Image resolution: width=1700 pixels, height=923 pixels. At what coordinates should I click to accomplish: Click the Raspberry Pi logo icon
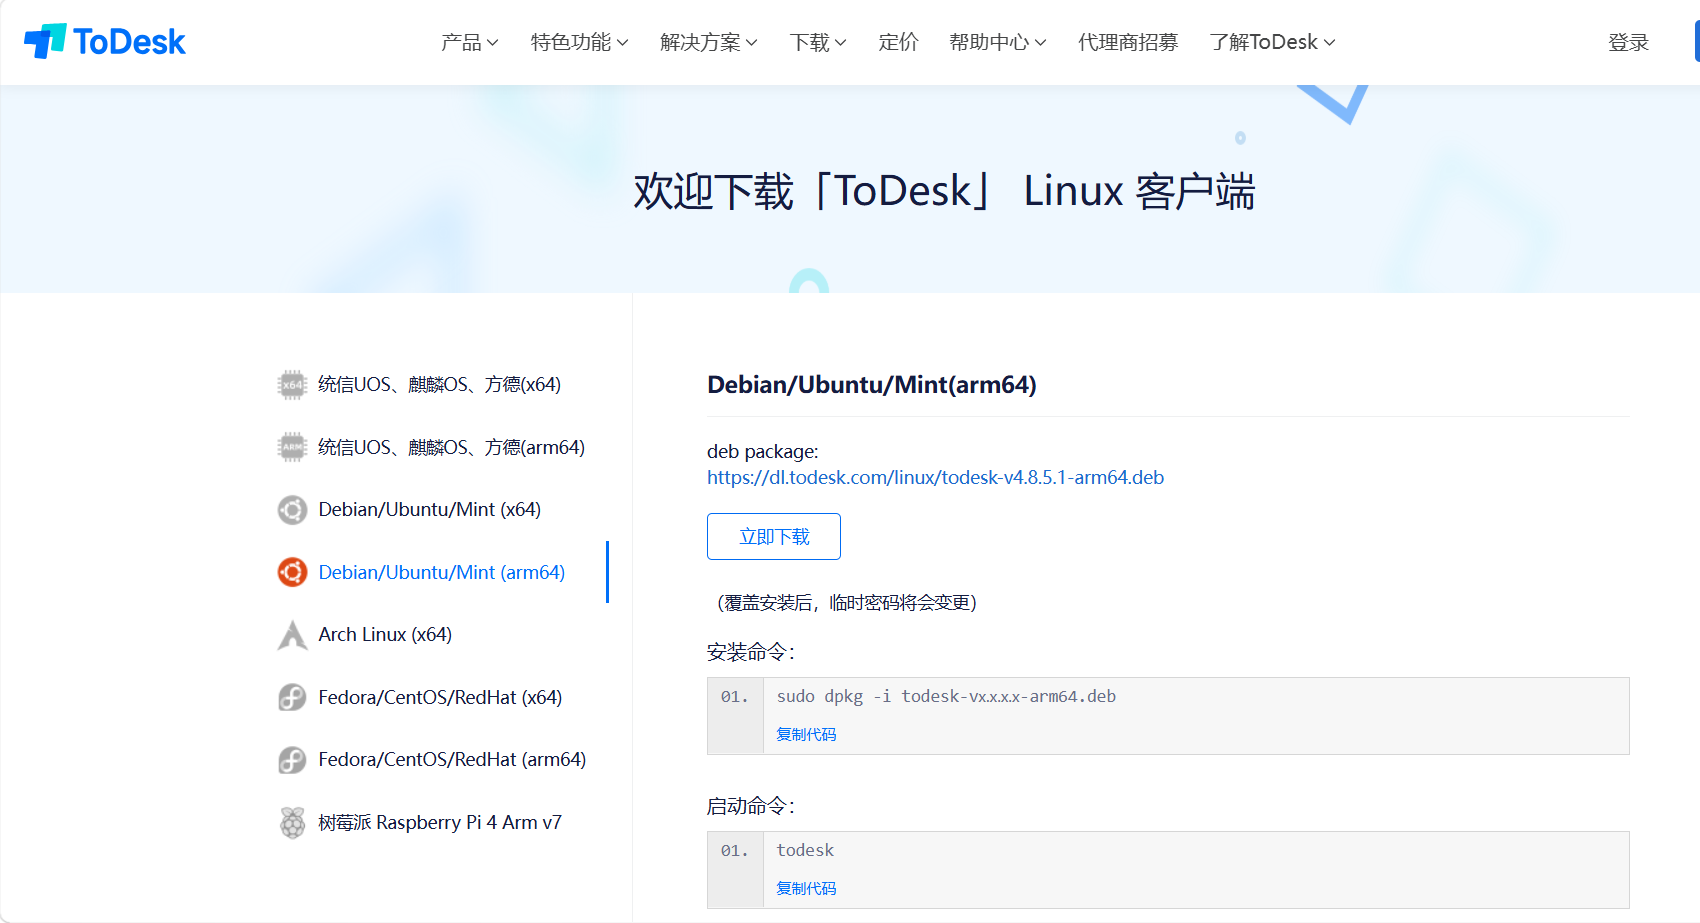292,822
